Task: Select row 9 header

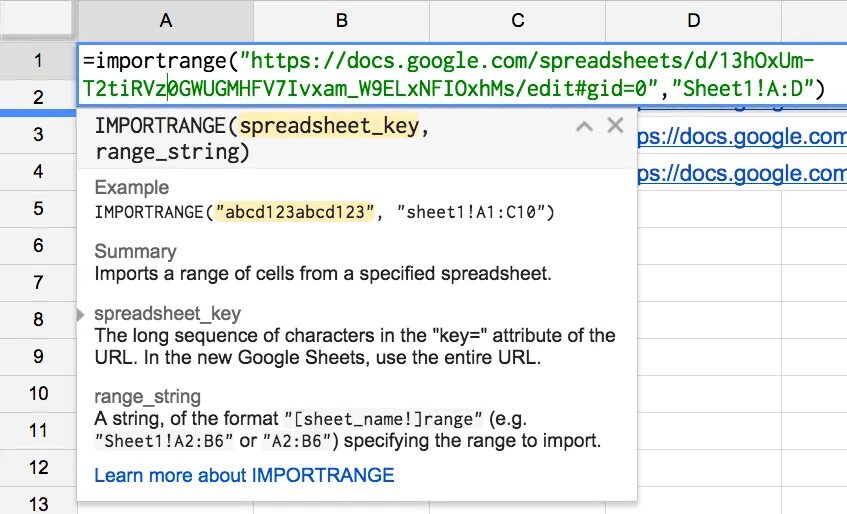Action: coord(38,356)
